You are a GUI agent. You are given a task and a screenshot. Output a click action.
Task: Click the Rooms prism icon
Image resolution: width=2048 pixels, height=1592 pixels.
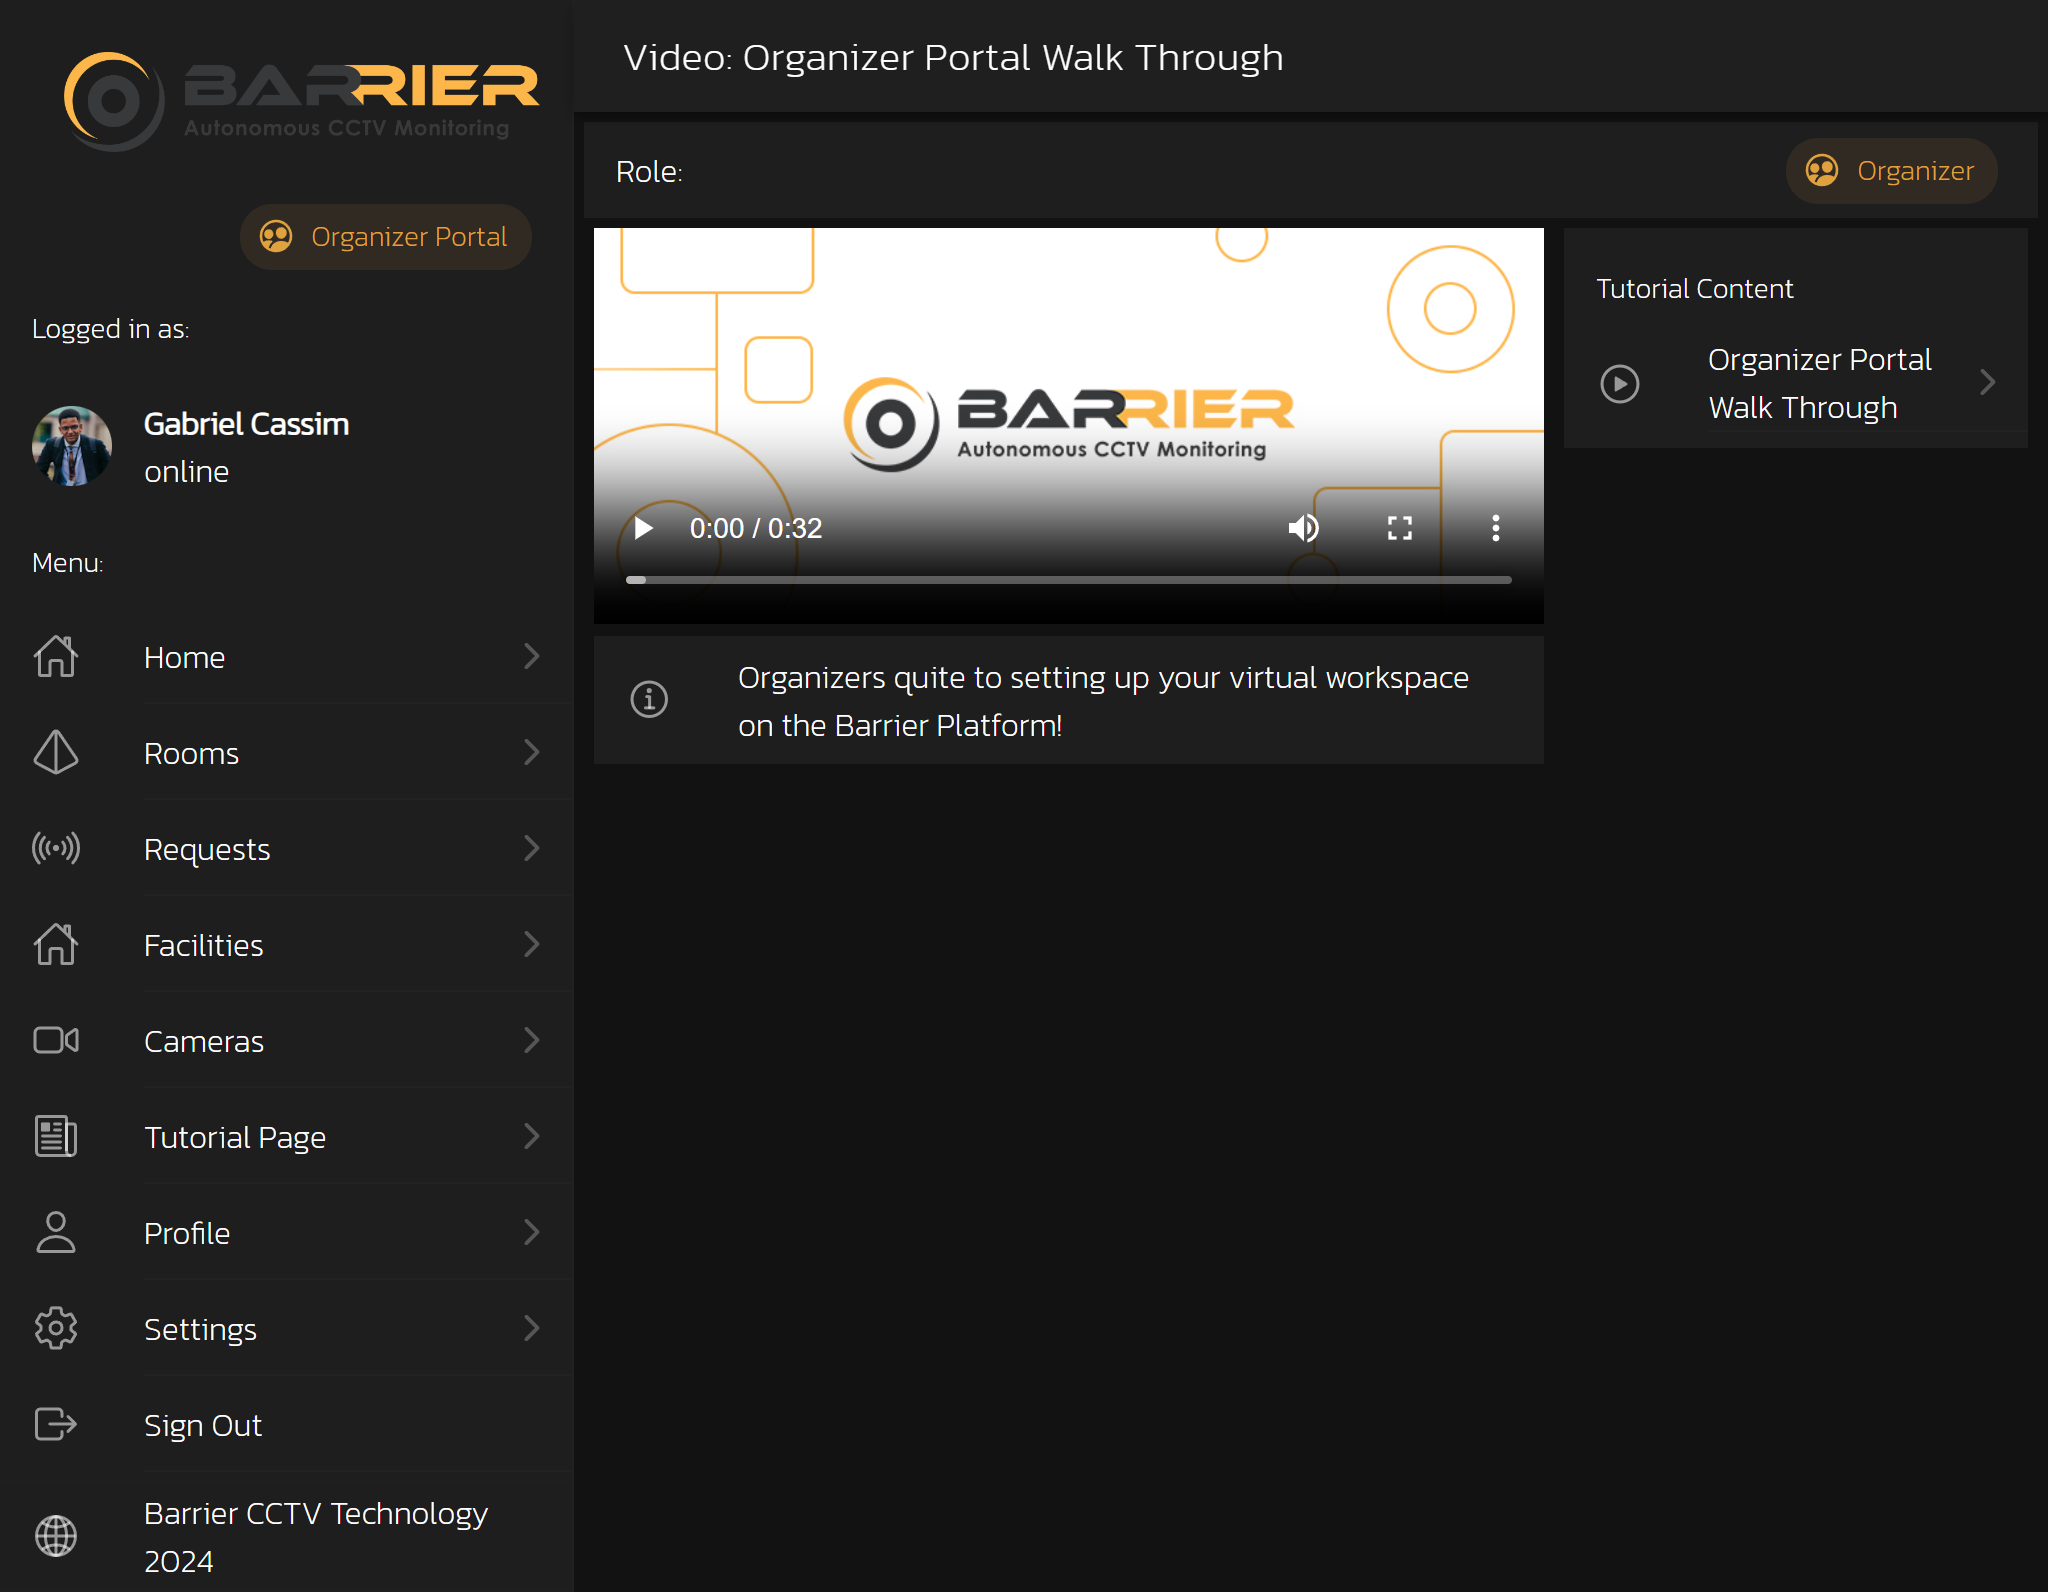pos(56,752)
